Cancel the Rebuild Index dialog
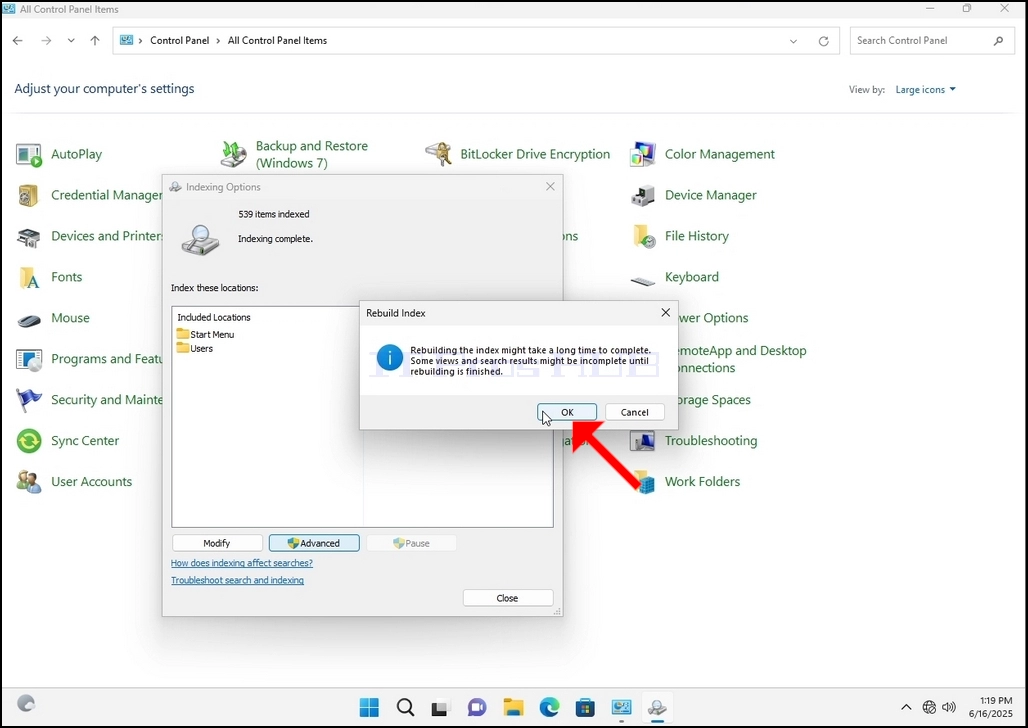The image size is (1028, 728). pos(634,412)
